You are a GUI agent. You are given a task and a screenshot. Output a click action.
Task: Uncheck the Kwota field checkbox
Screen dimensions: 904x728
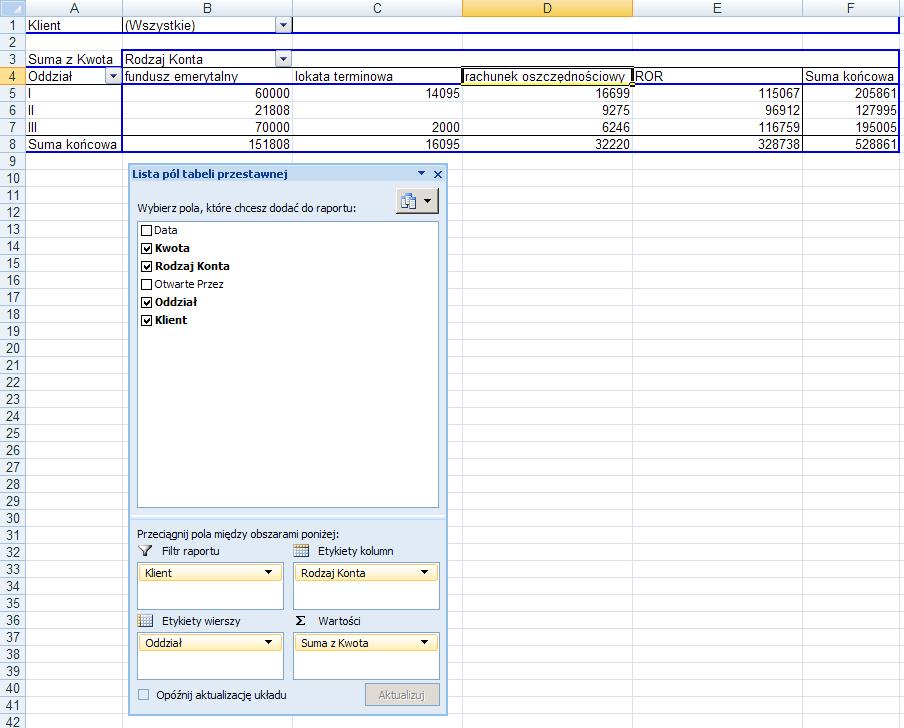pos(146,248)
